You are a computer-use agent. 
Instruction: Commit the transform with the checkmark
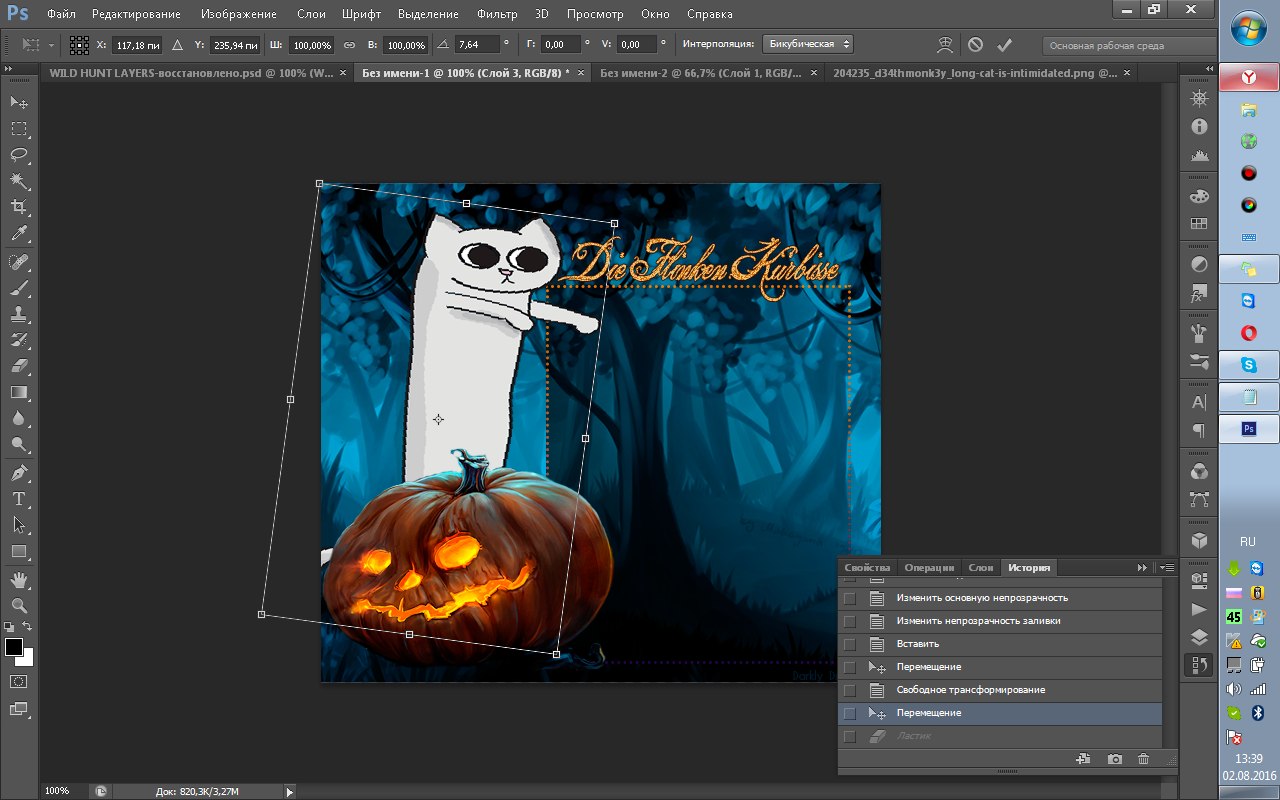click(1005, 45)
